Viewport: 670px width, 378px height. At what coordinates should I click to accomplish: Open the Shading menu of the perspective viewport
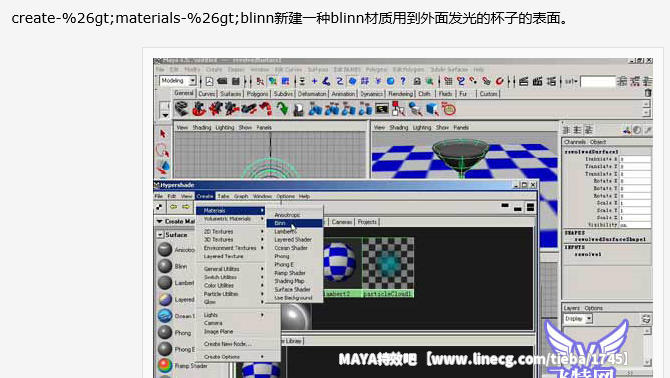(399, 127)
